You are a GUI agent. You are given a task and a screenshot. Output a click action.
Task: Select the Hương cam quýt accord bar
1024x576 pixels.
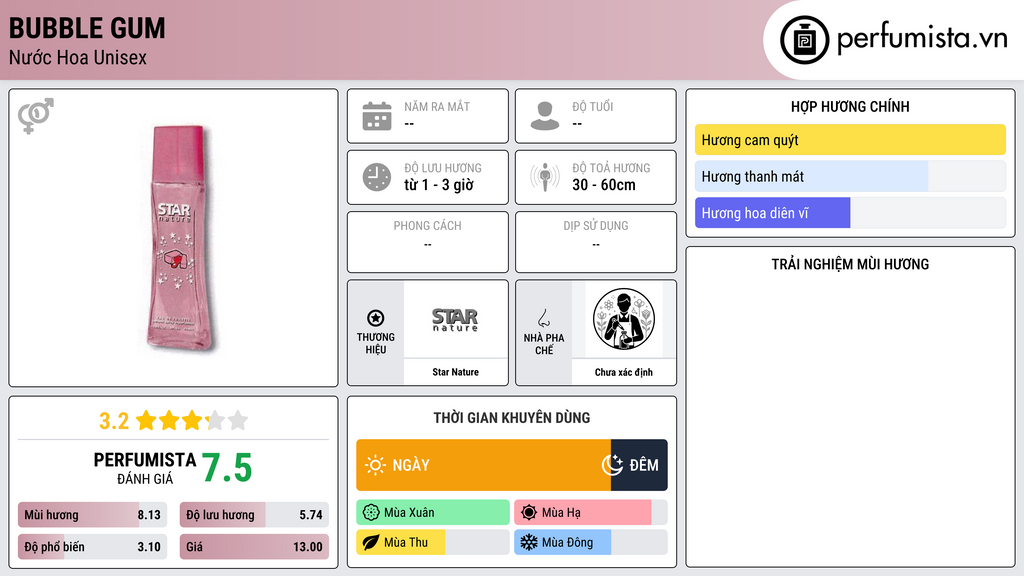[x=850, y=140]
